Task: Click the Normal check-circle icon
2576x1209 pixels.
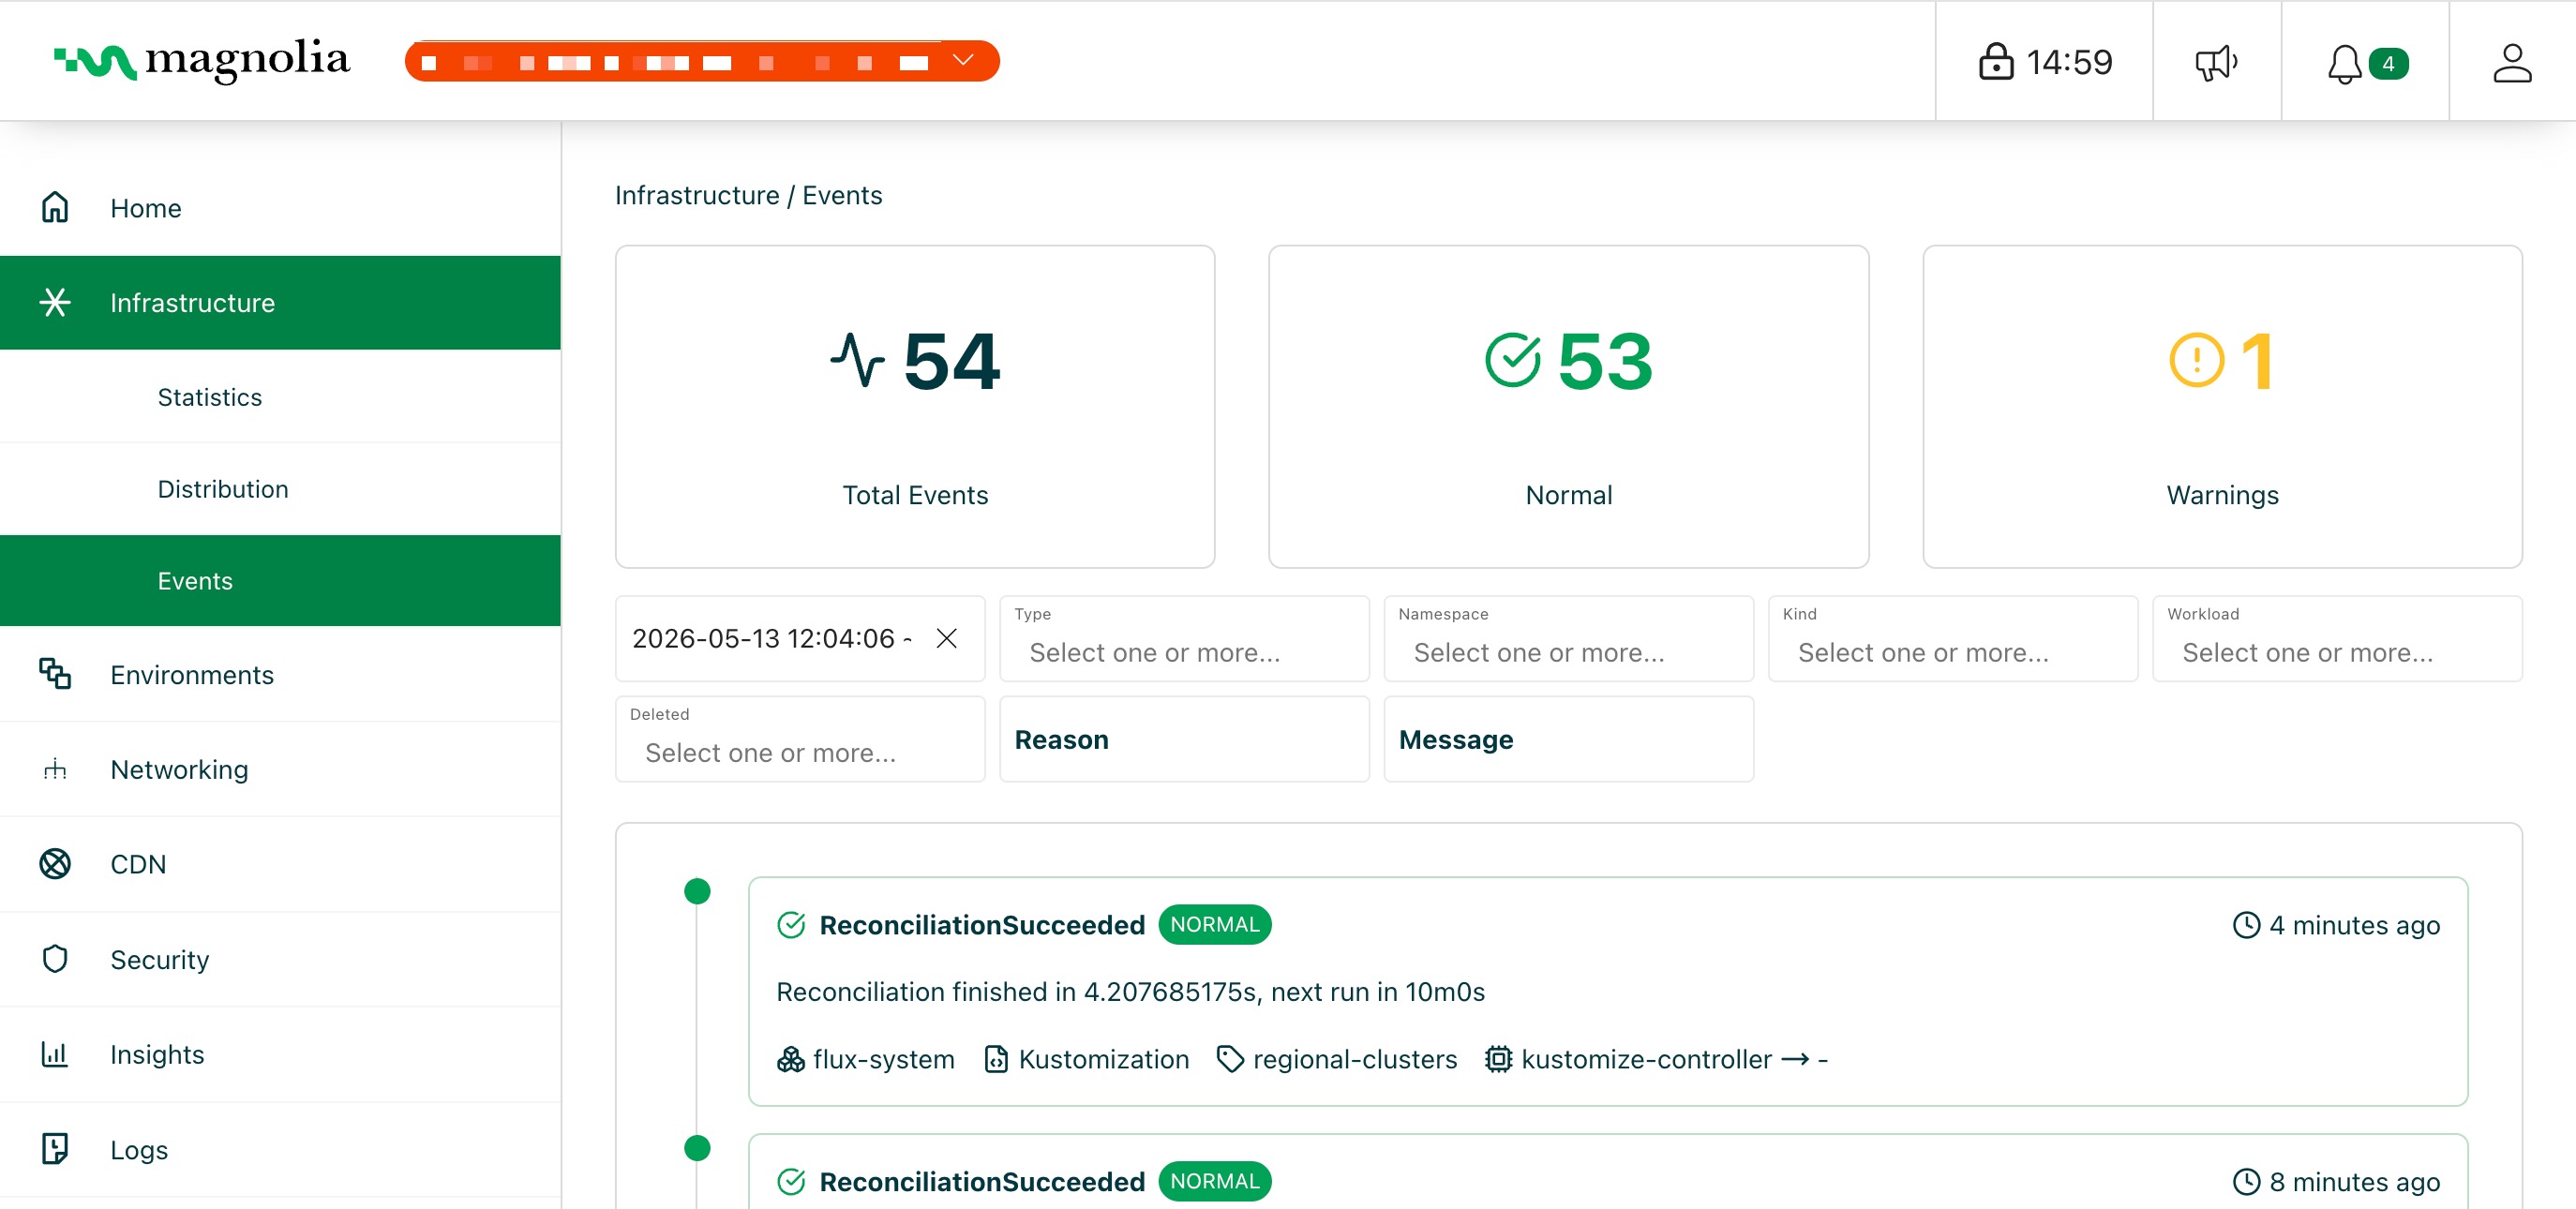Action: point(1512,360)
